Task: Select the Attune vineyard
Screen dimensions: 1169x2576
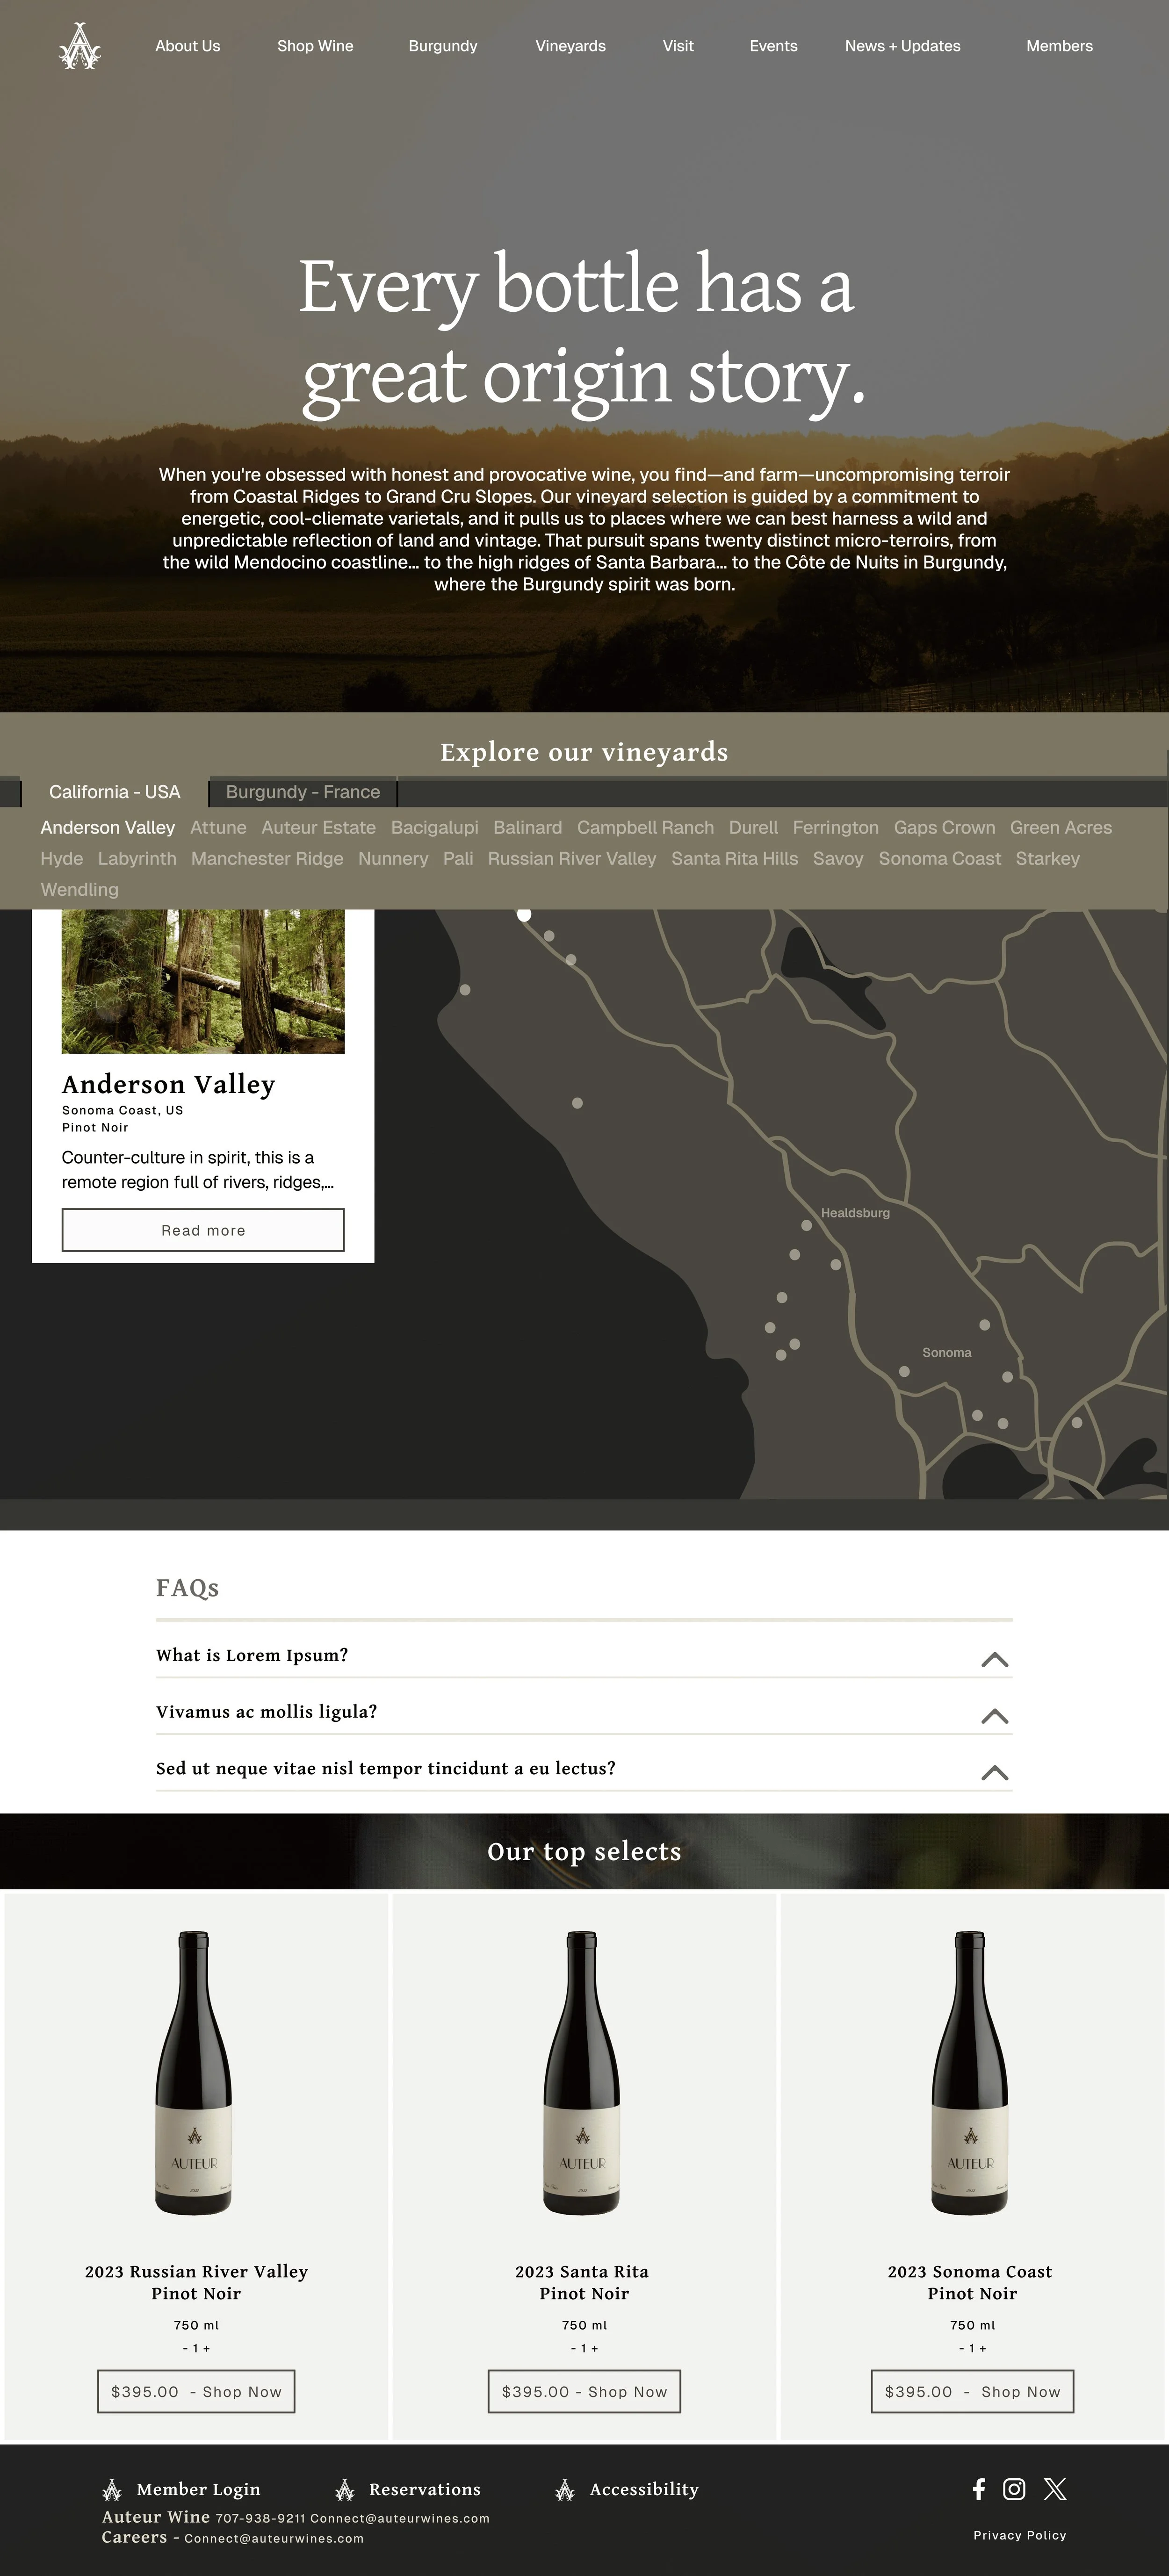Action: point(218,828)
